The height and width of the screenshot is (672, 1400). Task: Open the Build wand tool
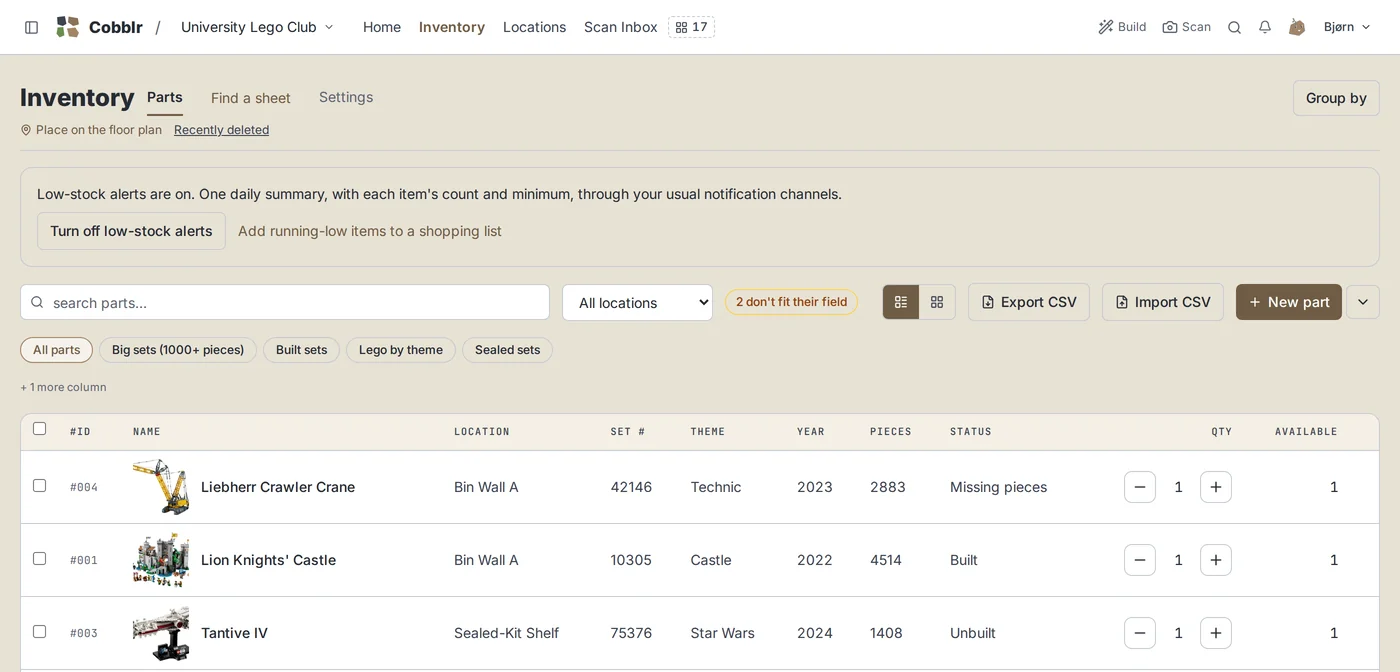(x=1122, y=27)
